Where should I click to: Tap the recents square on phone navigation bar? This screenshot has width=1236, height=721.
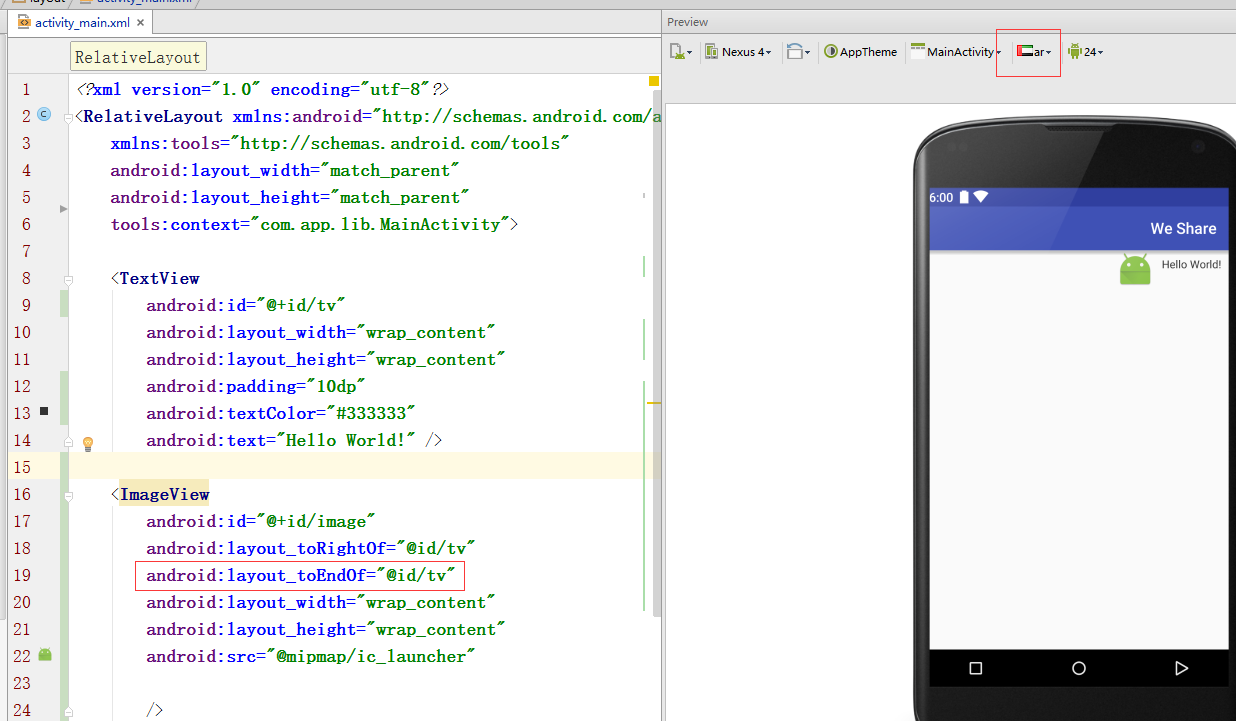tap(976, 668)
